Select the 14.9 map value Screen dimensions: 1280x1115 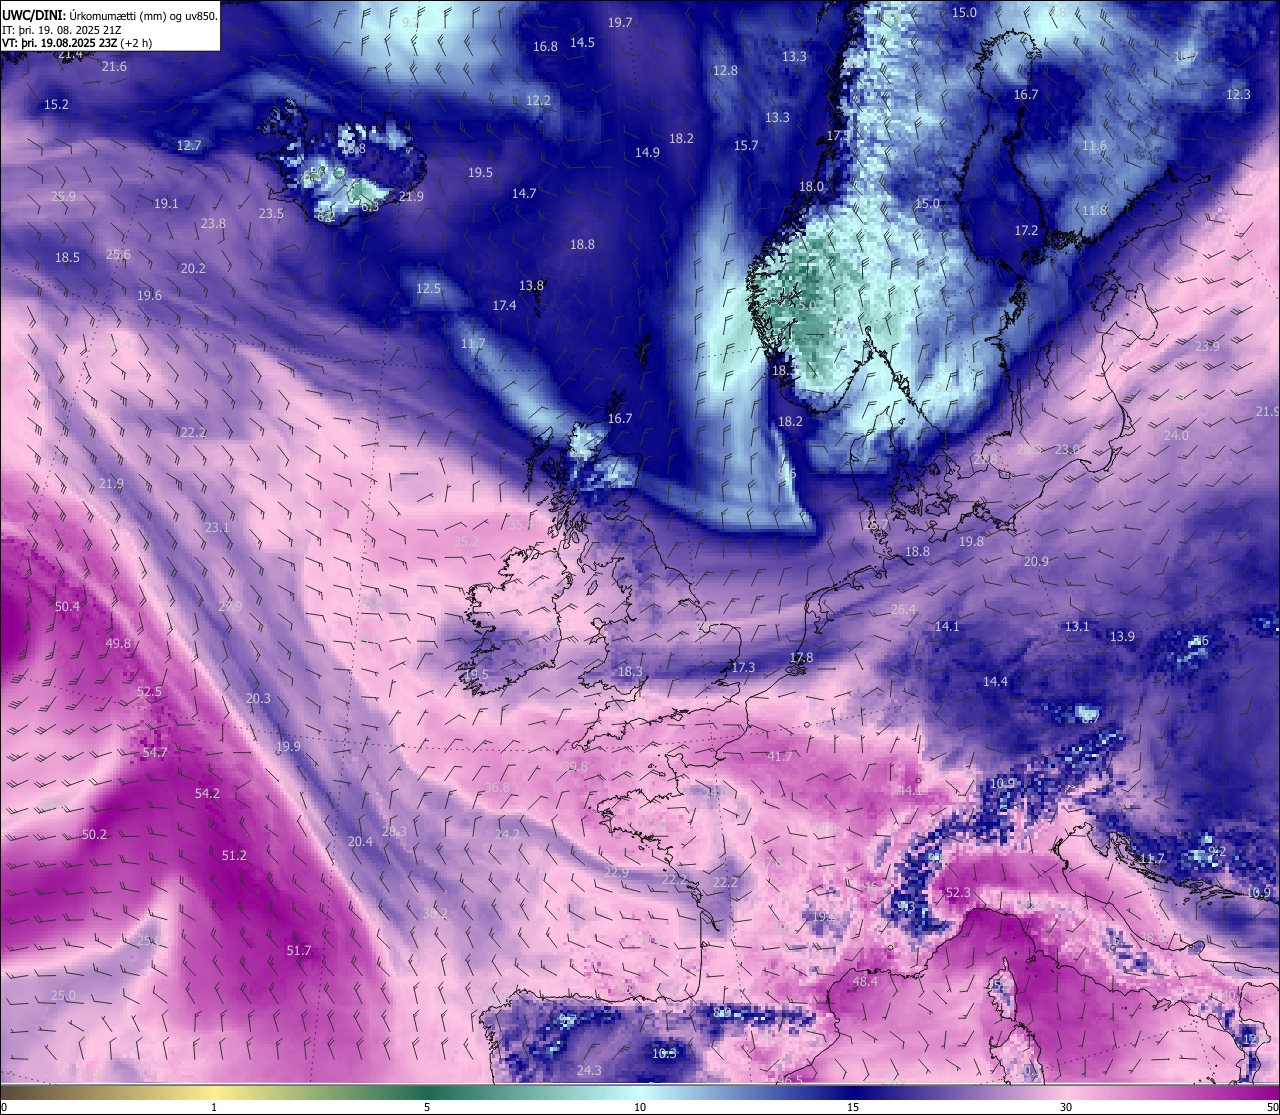coord(647,152)
